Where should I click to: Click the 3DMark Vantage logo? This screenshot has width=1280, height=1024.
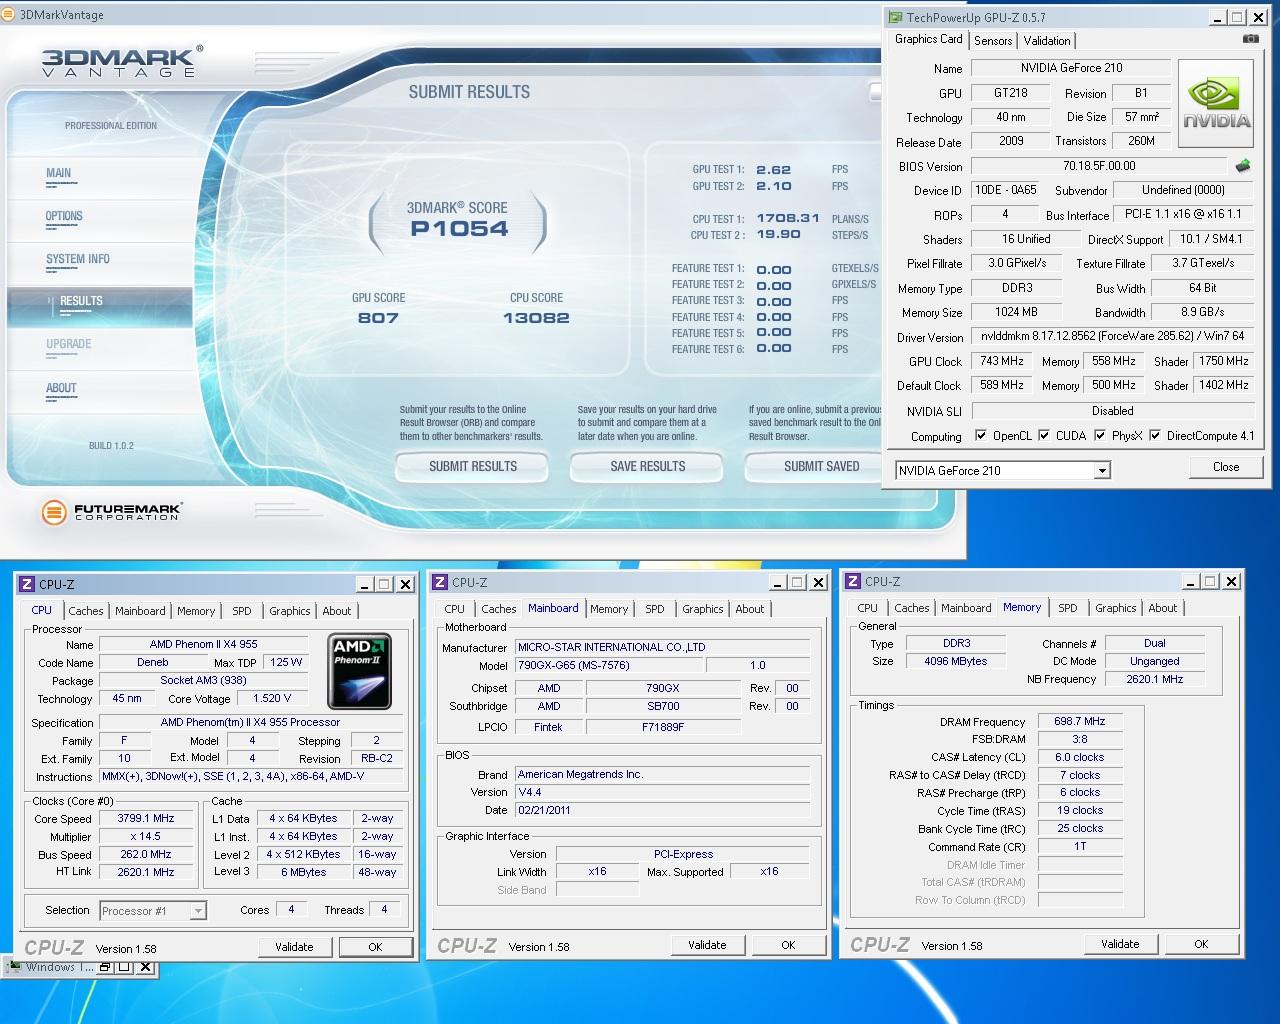click(121, 62)
